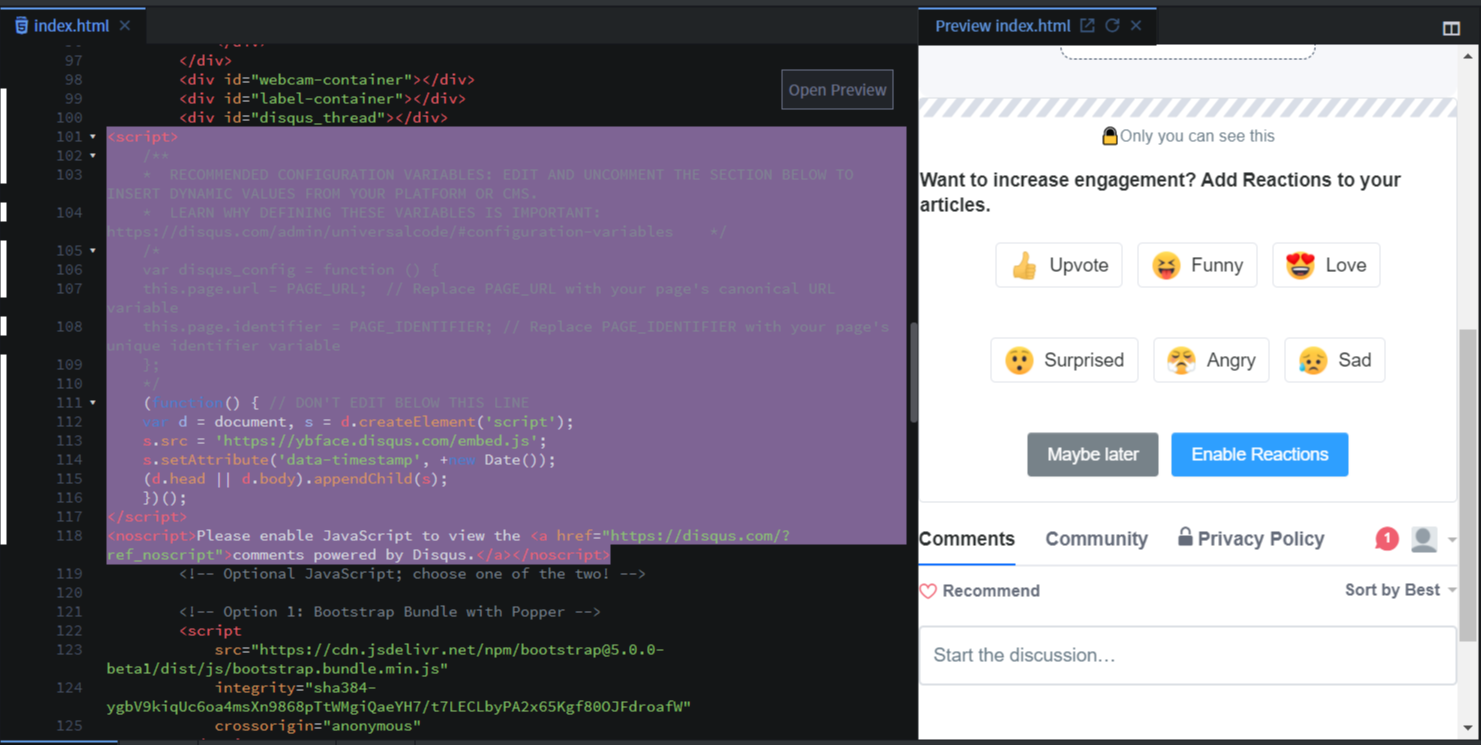Click the red notification badge
Screen dimensions: 1481x745
pyautogui.click(x=1386, y=539)
